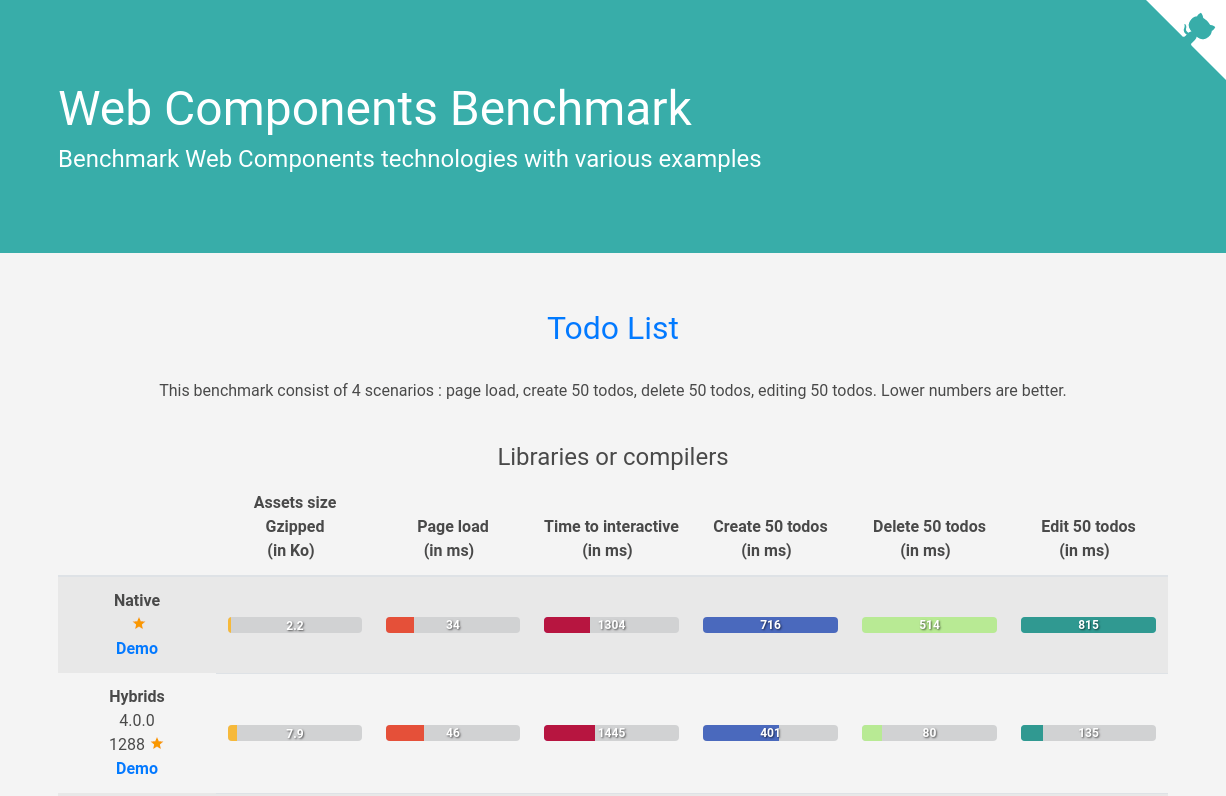Click Hybrids time to interactive bar 1445
Viewport: 1226px width, 796px height.
(611, 733)
